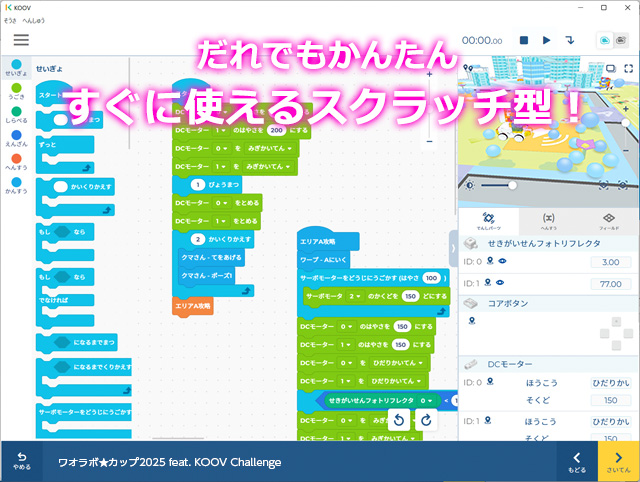Select the へんすう block category
This screenshot has width=640, height=482.
(x=16, y=162)
